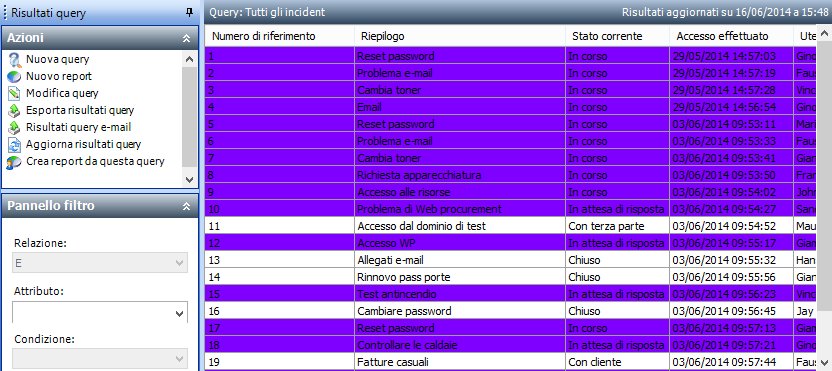Open the Condizione dropdown

coord(179,359)
